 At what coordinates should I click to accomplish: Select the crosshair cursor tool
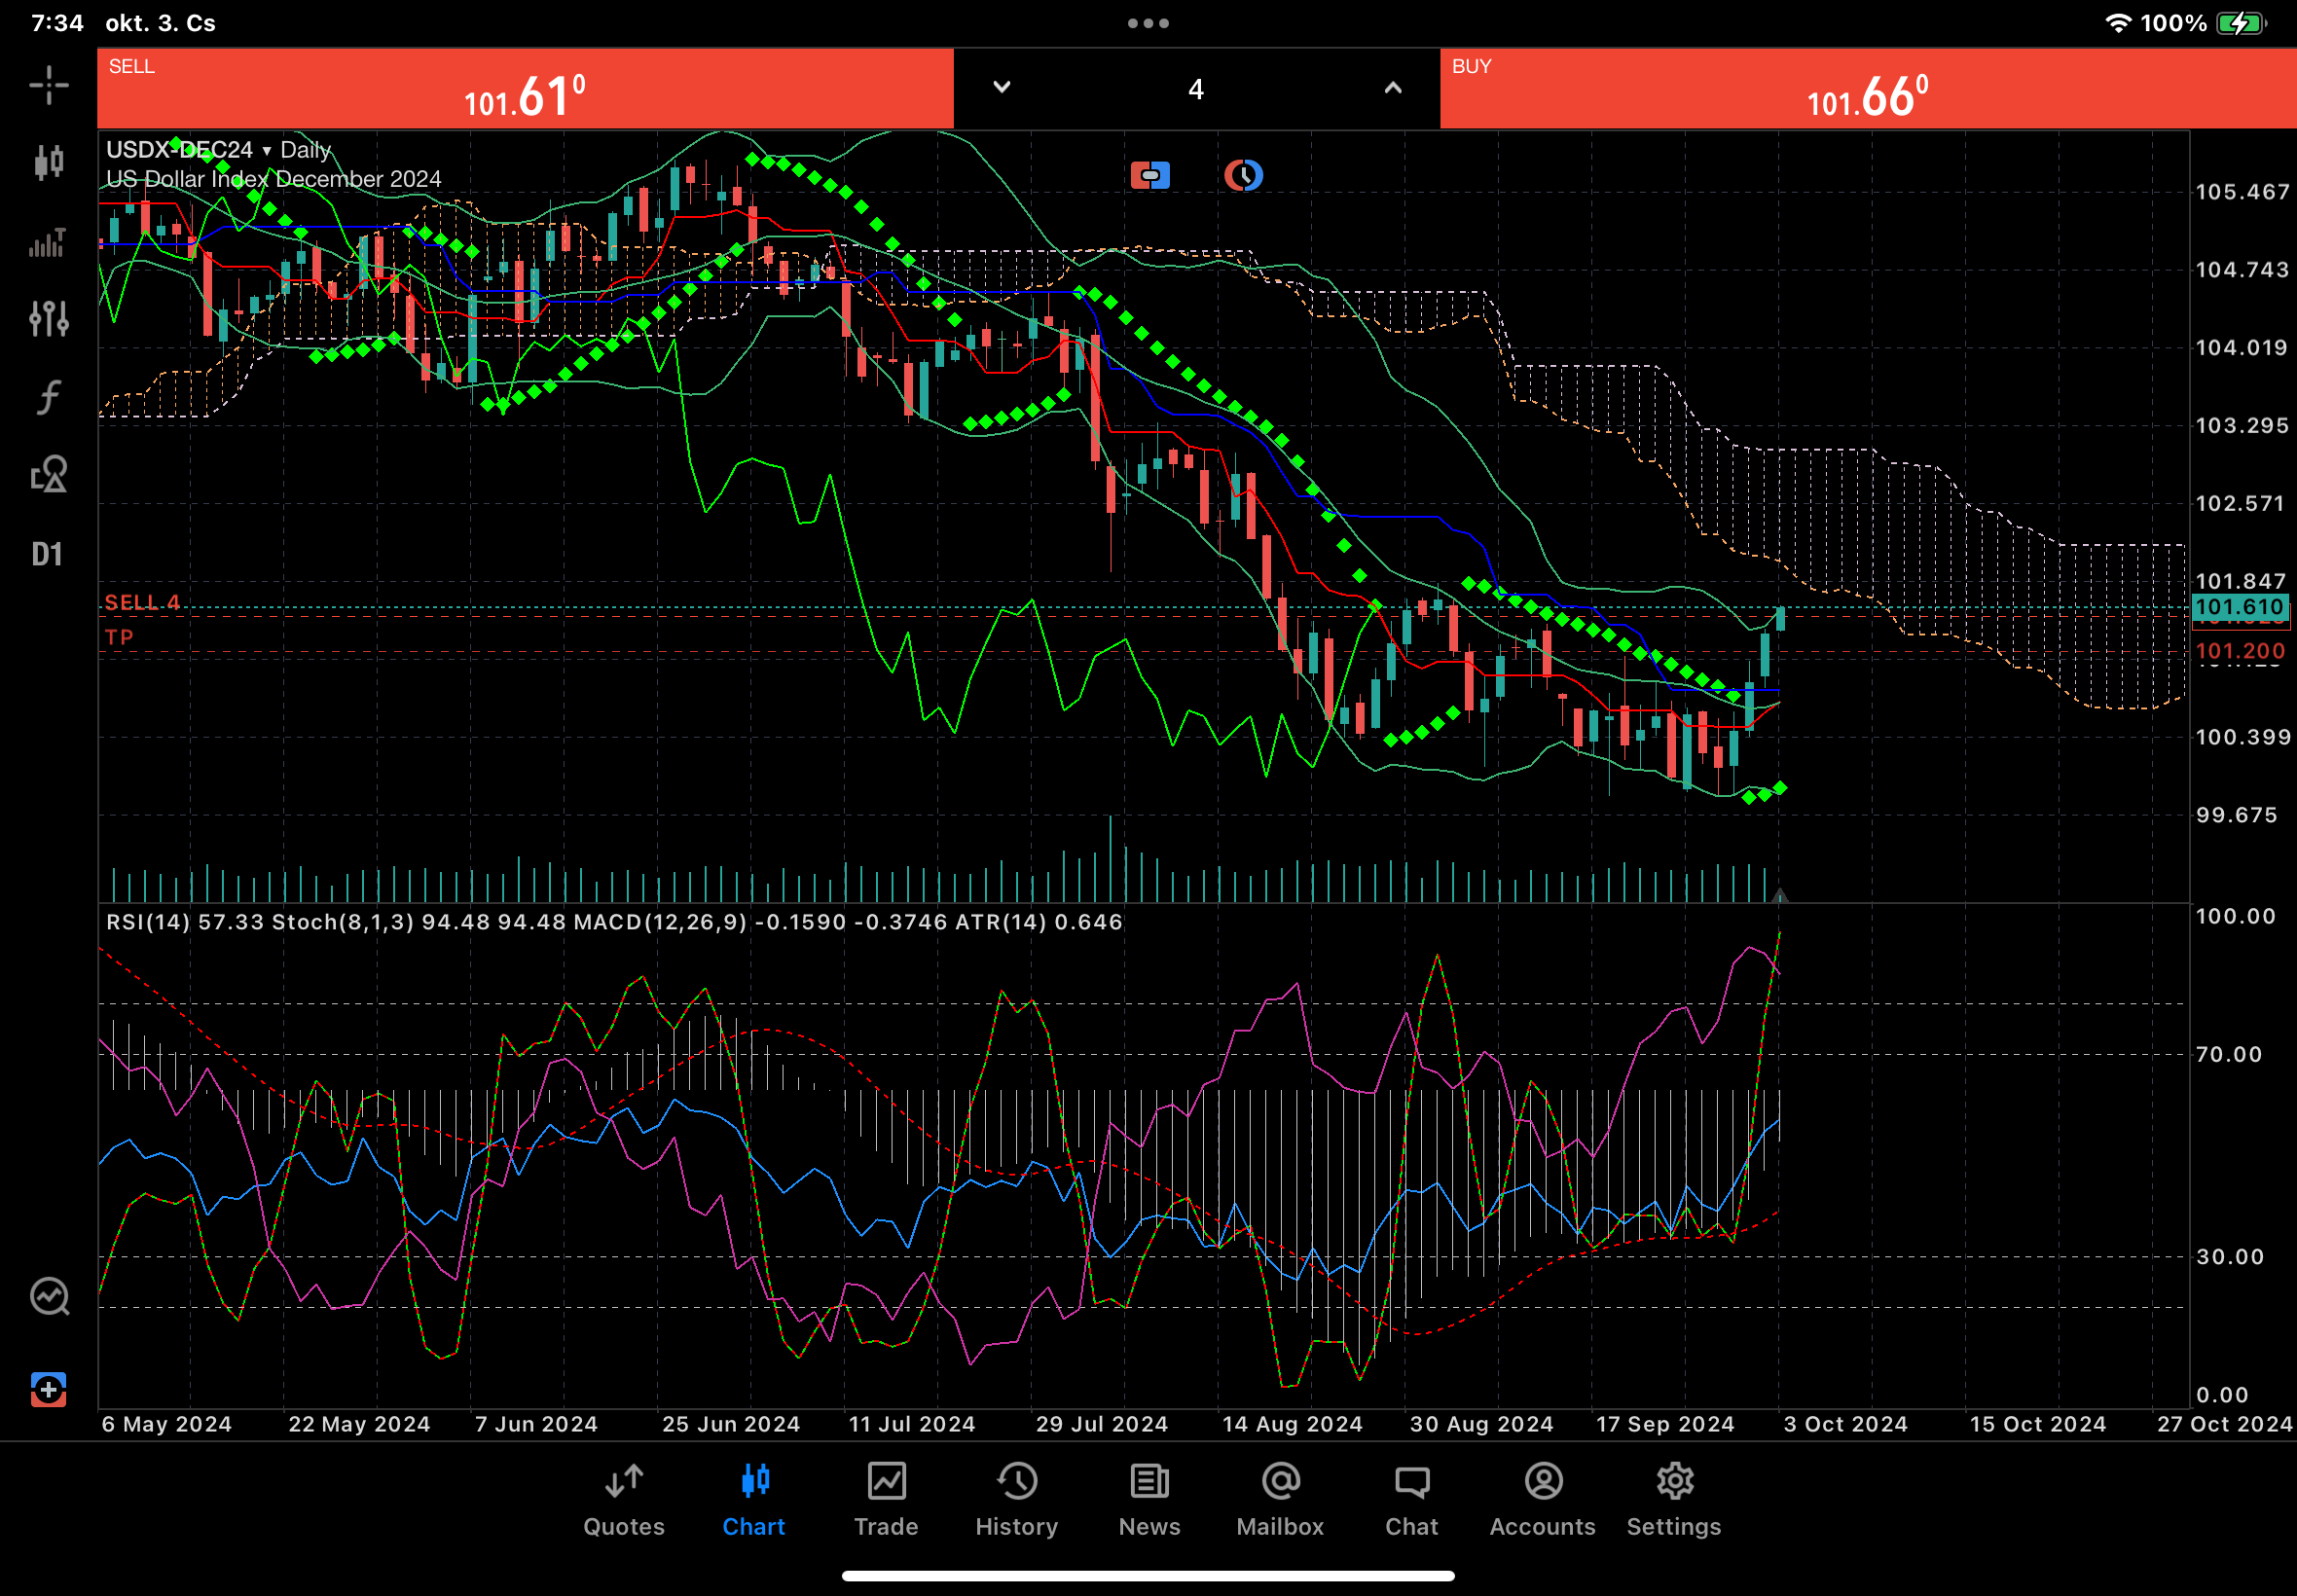pyautogui.click(x=48, y=85)
